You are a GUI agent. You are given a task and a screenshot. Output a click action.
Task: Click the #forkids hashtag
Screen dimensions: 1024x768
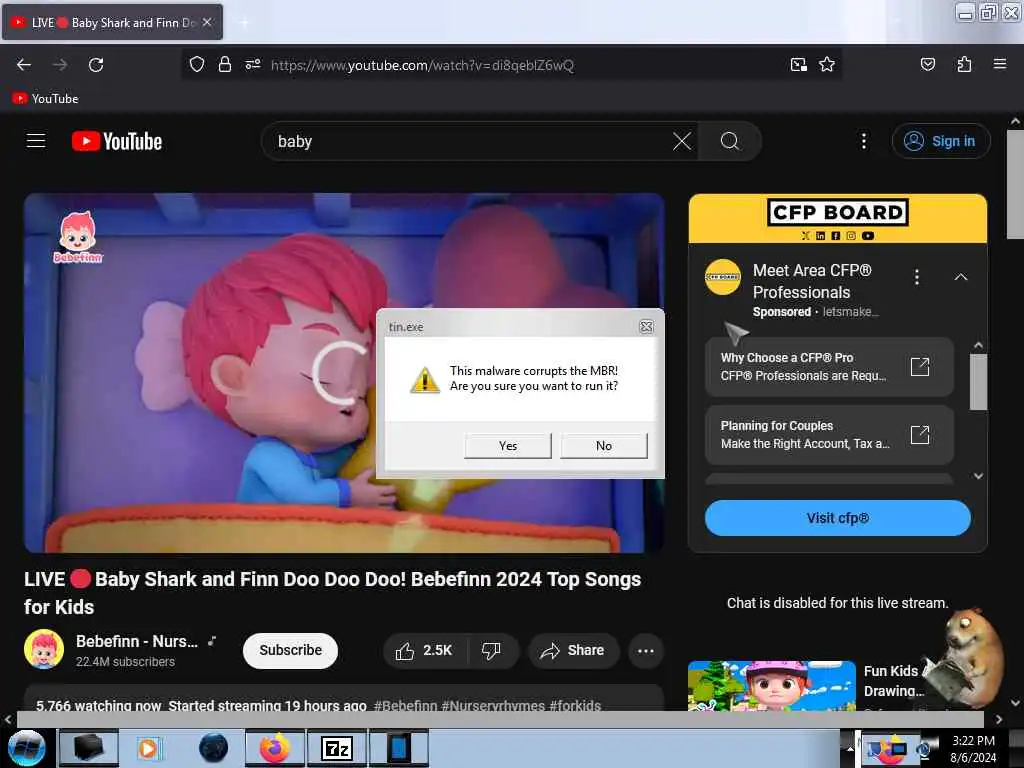pyautogui.click(x=575, y=705)
